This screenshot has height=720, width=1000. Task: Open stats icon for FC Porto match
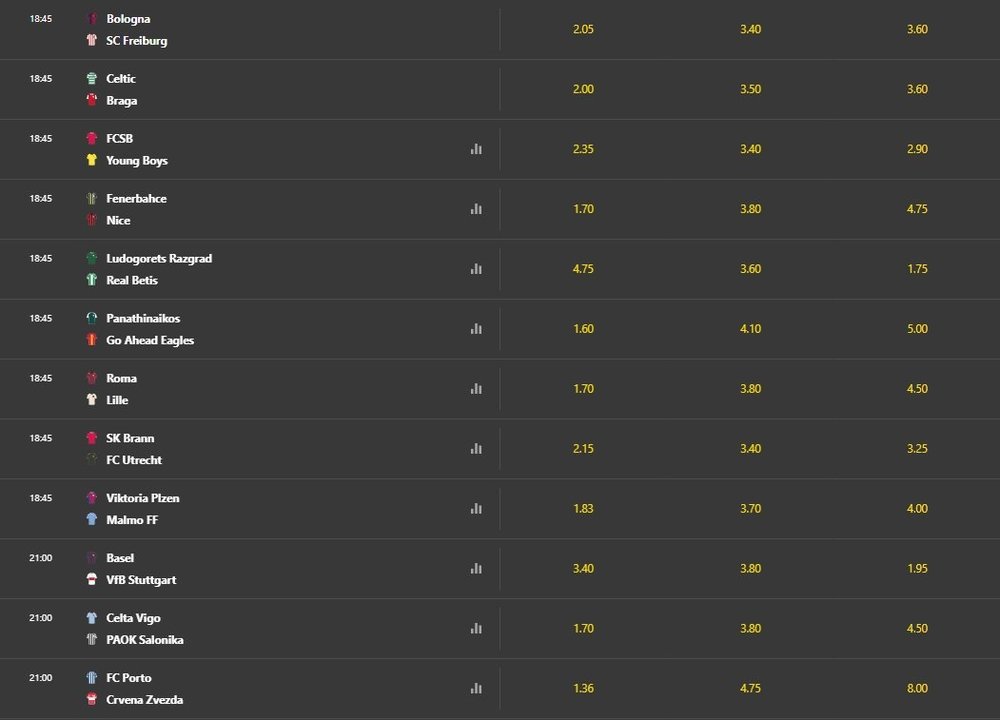(x=476, y=689)
